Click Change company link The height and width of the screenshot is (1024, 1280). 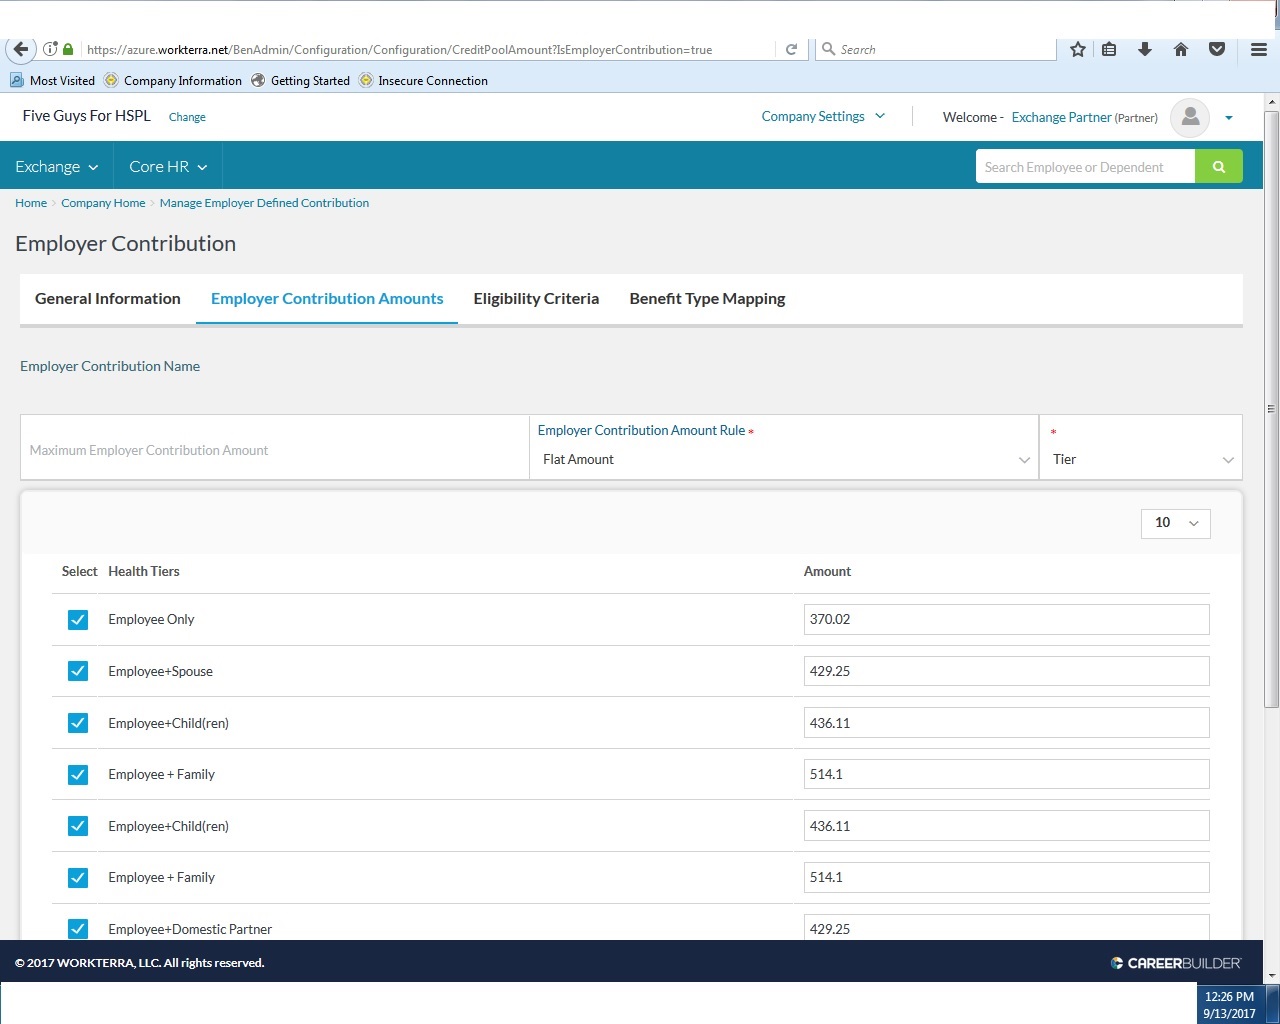187,117
